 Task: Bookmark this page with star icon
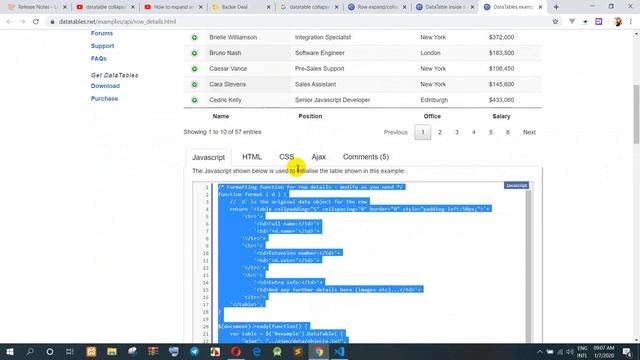555,22
